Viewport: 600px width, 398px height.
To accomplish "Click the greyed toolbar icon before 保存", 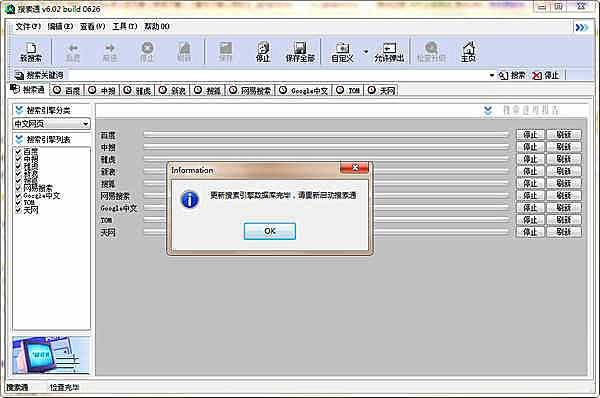I will pyautogui.click(x=184, y=52).
